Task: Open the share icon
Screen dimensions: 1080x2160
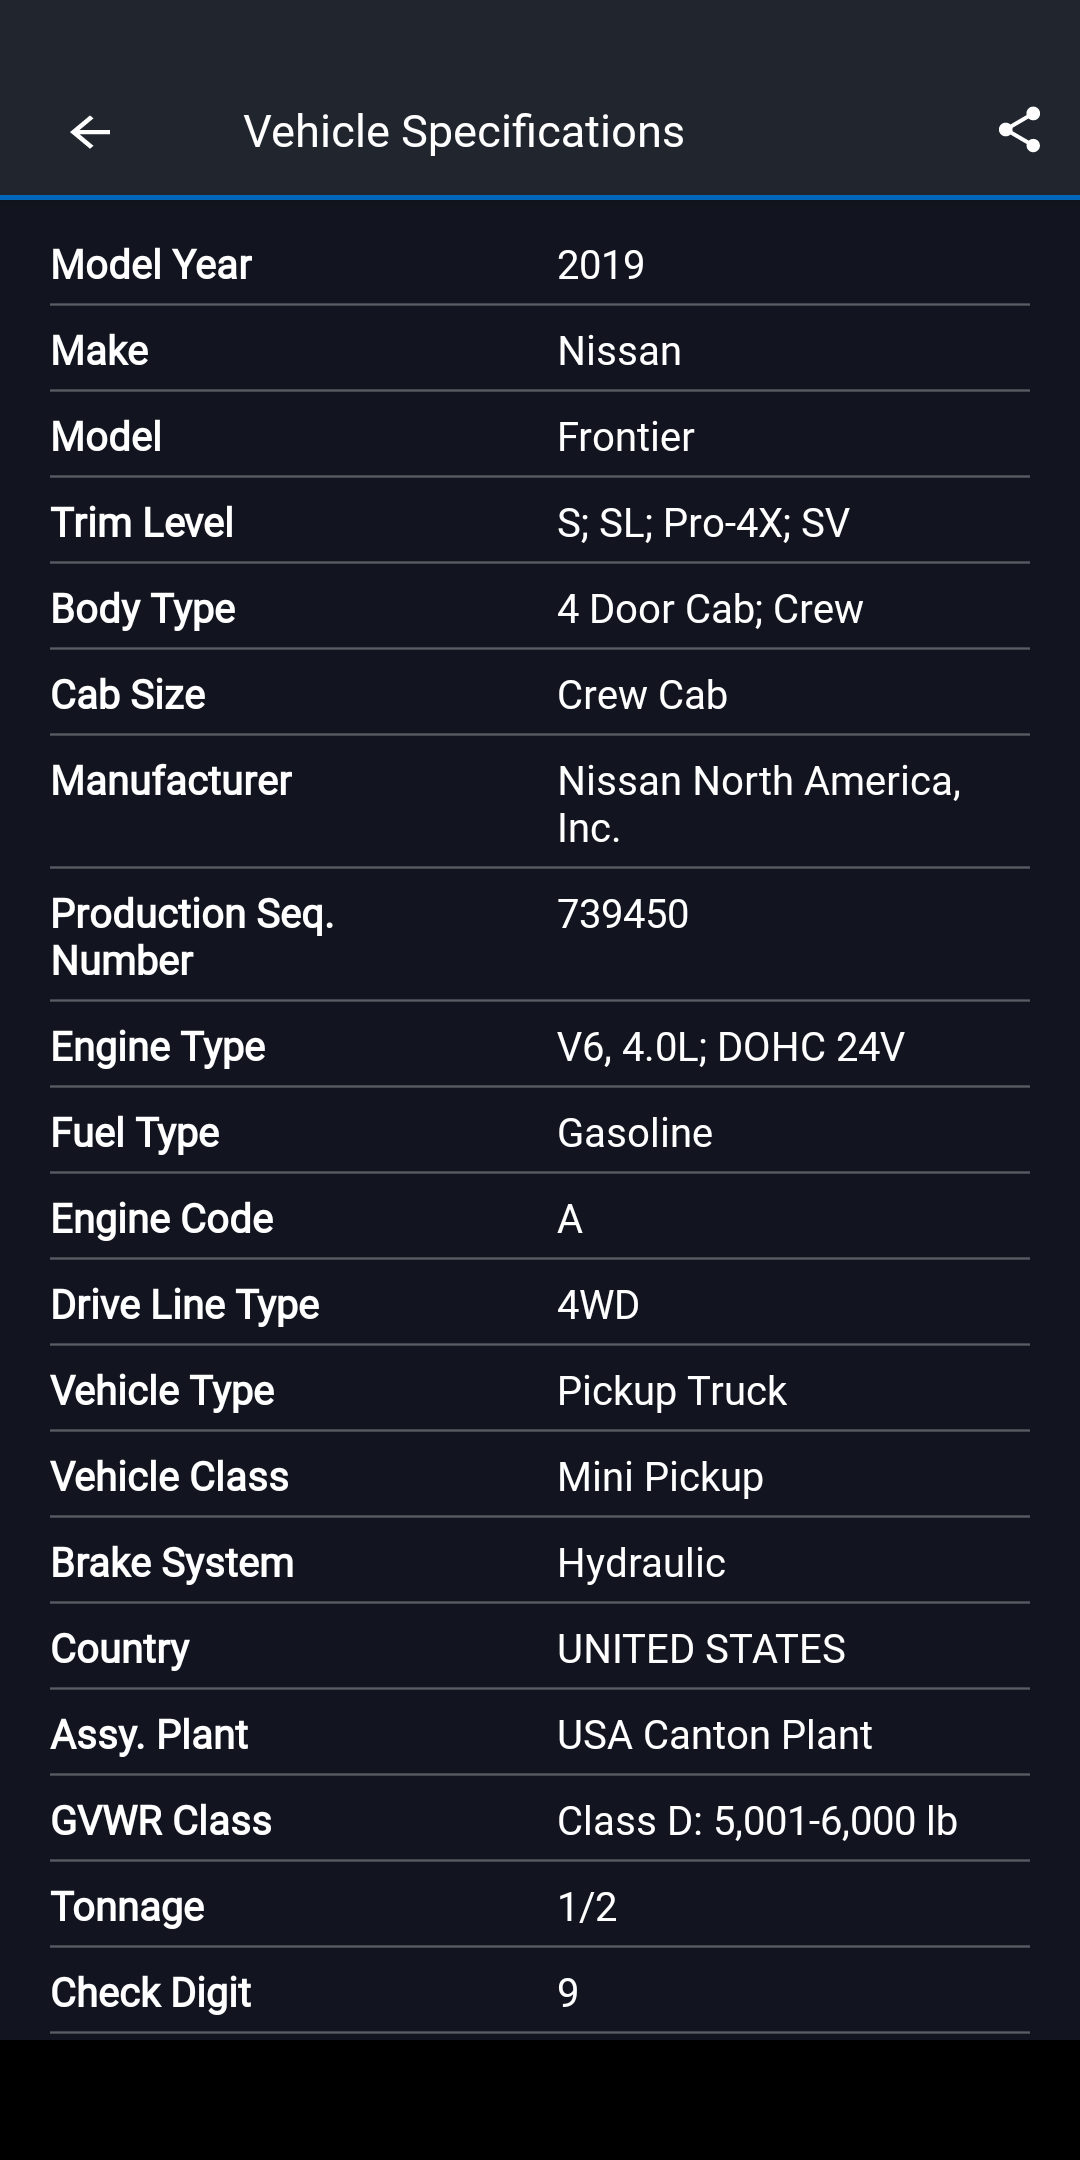Action: click(x=1018, y=131)
